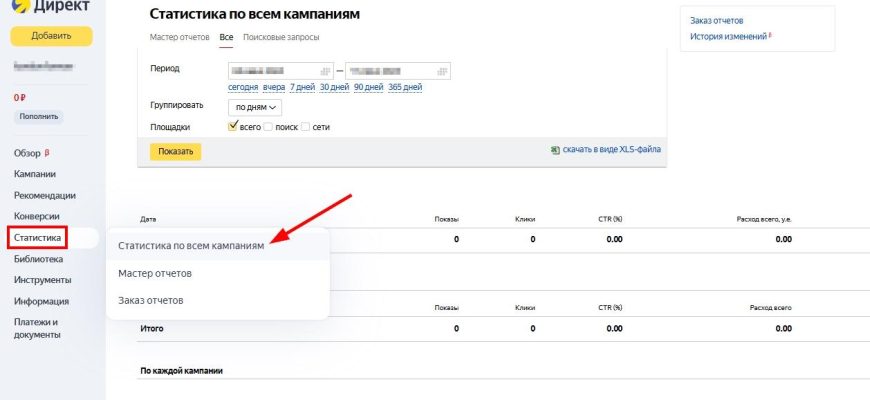Toggle the 'всего' platforms checkbox
Viewport: 870px width, 400px height.
233,127
